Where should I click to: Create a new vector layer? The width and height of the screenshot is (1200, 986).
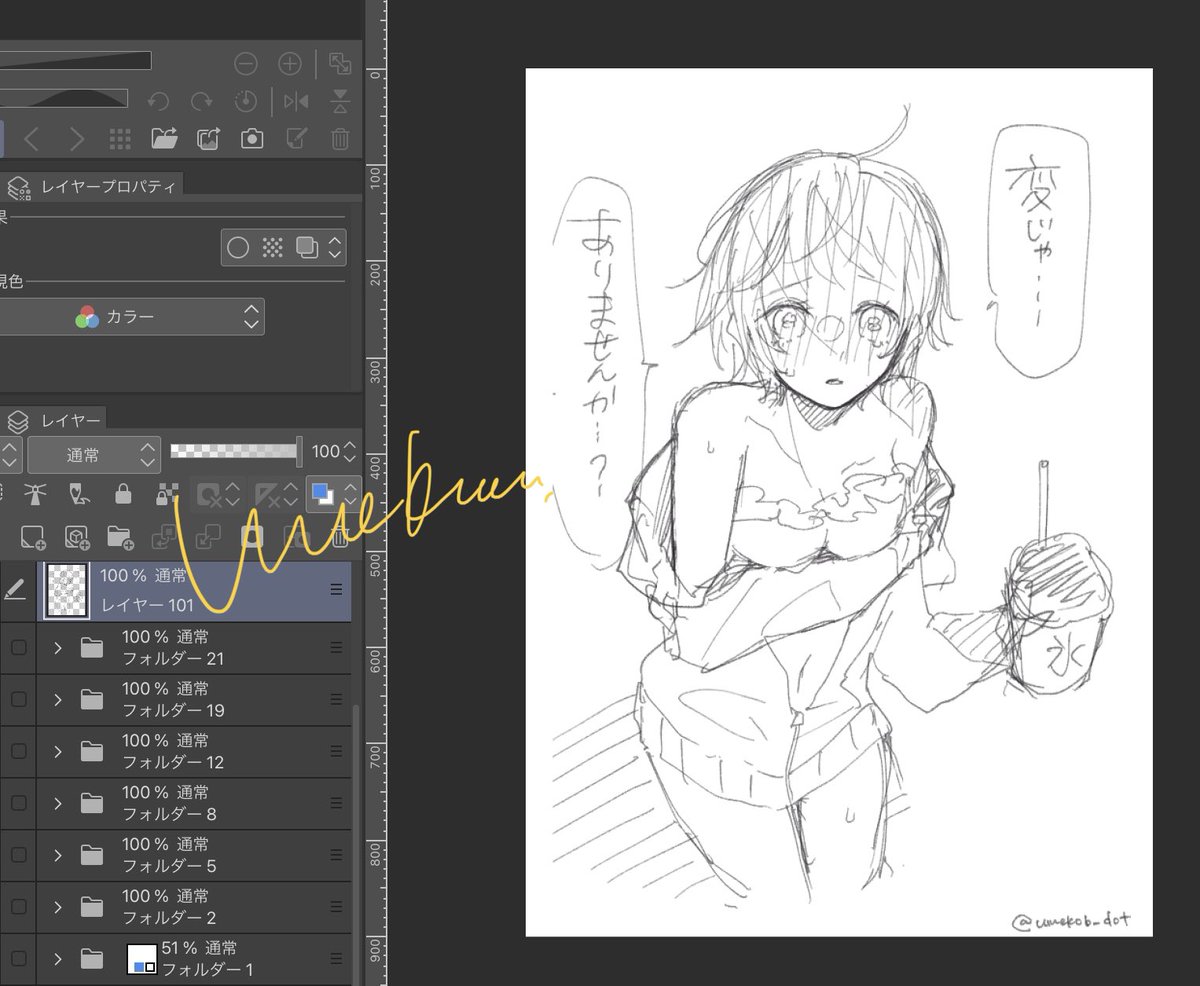(x=76, y=538)
